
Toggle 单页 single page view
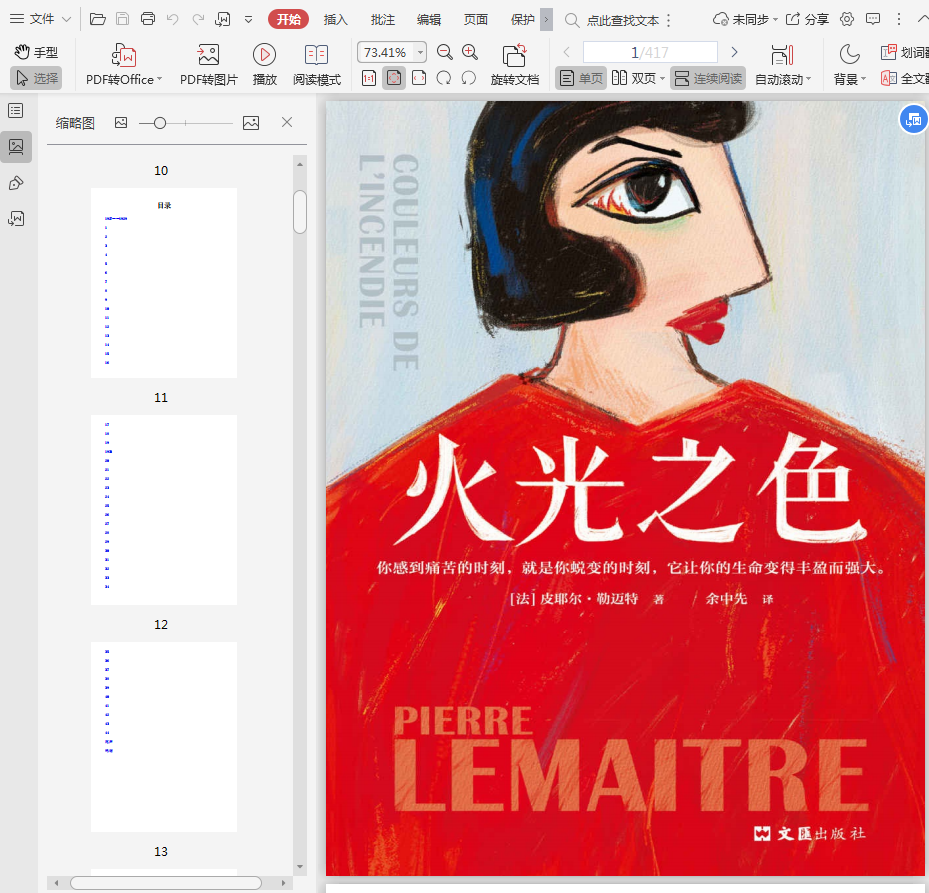pyautogui.click(x=581, y=78)
